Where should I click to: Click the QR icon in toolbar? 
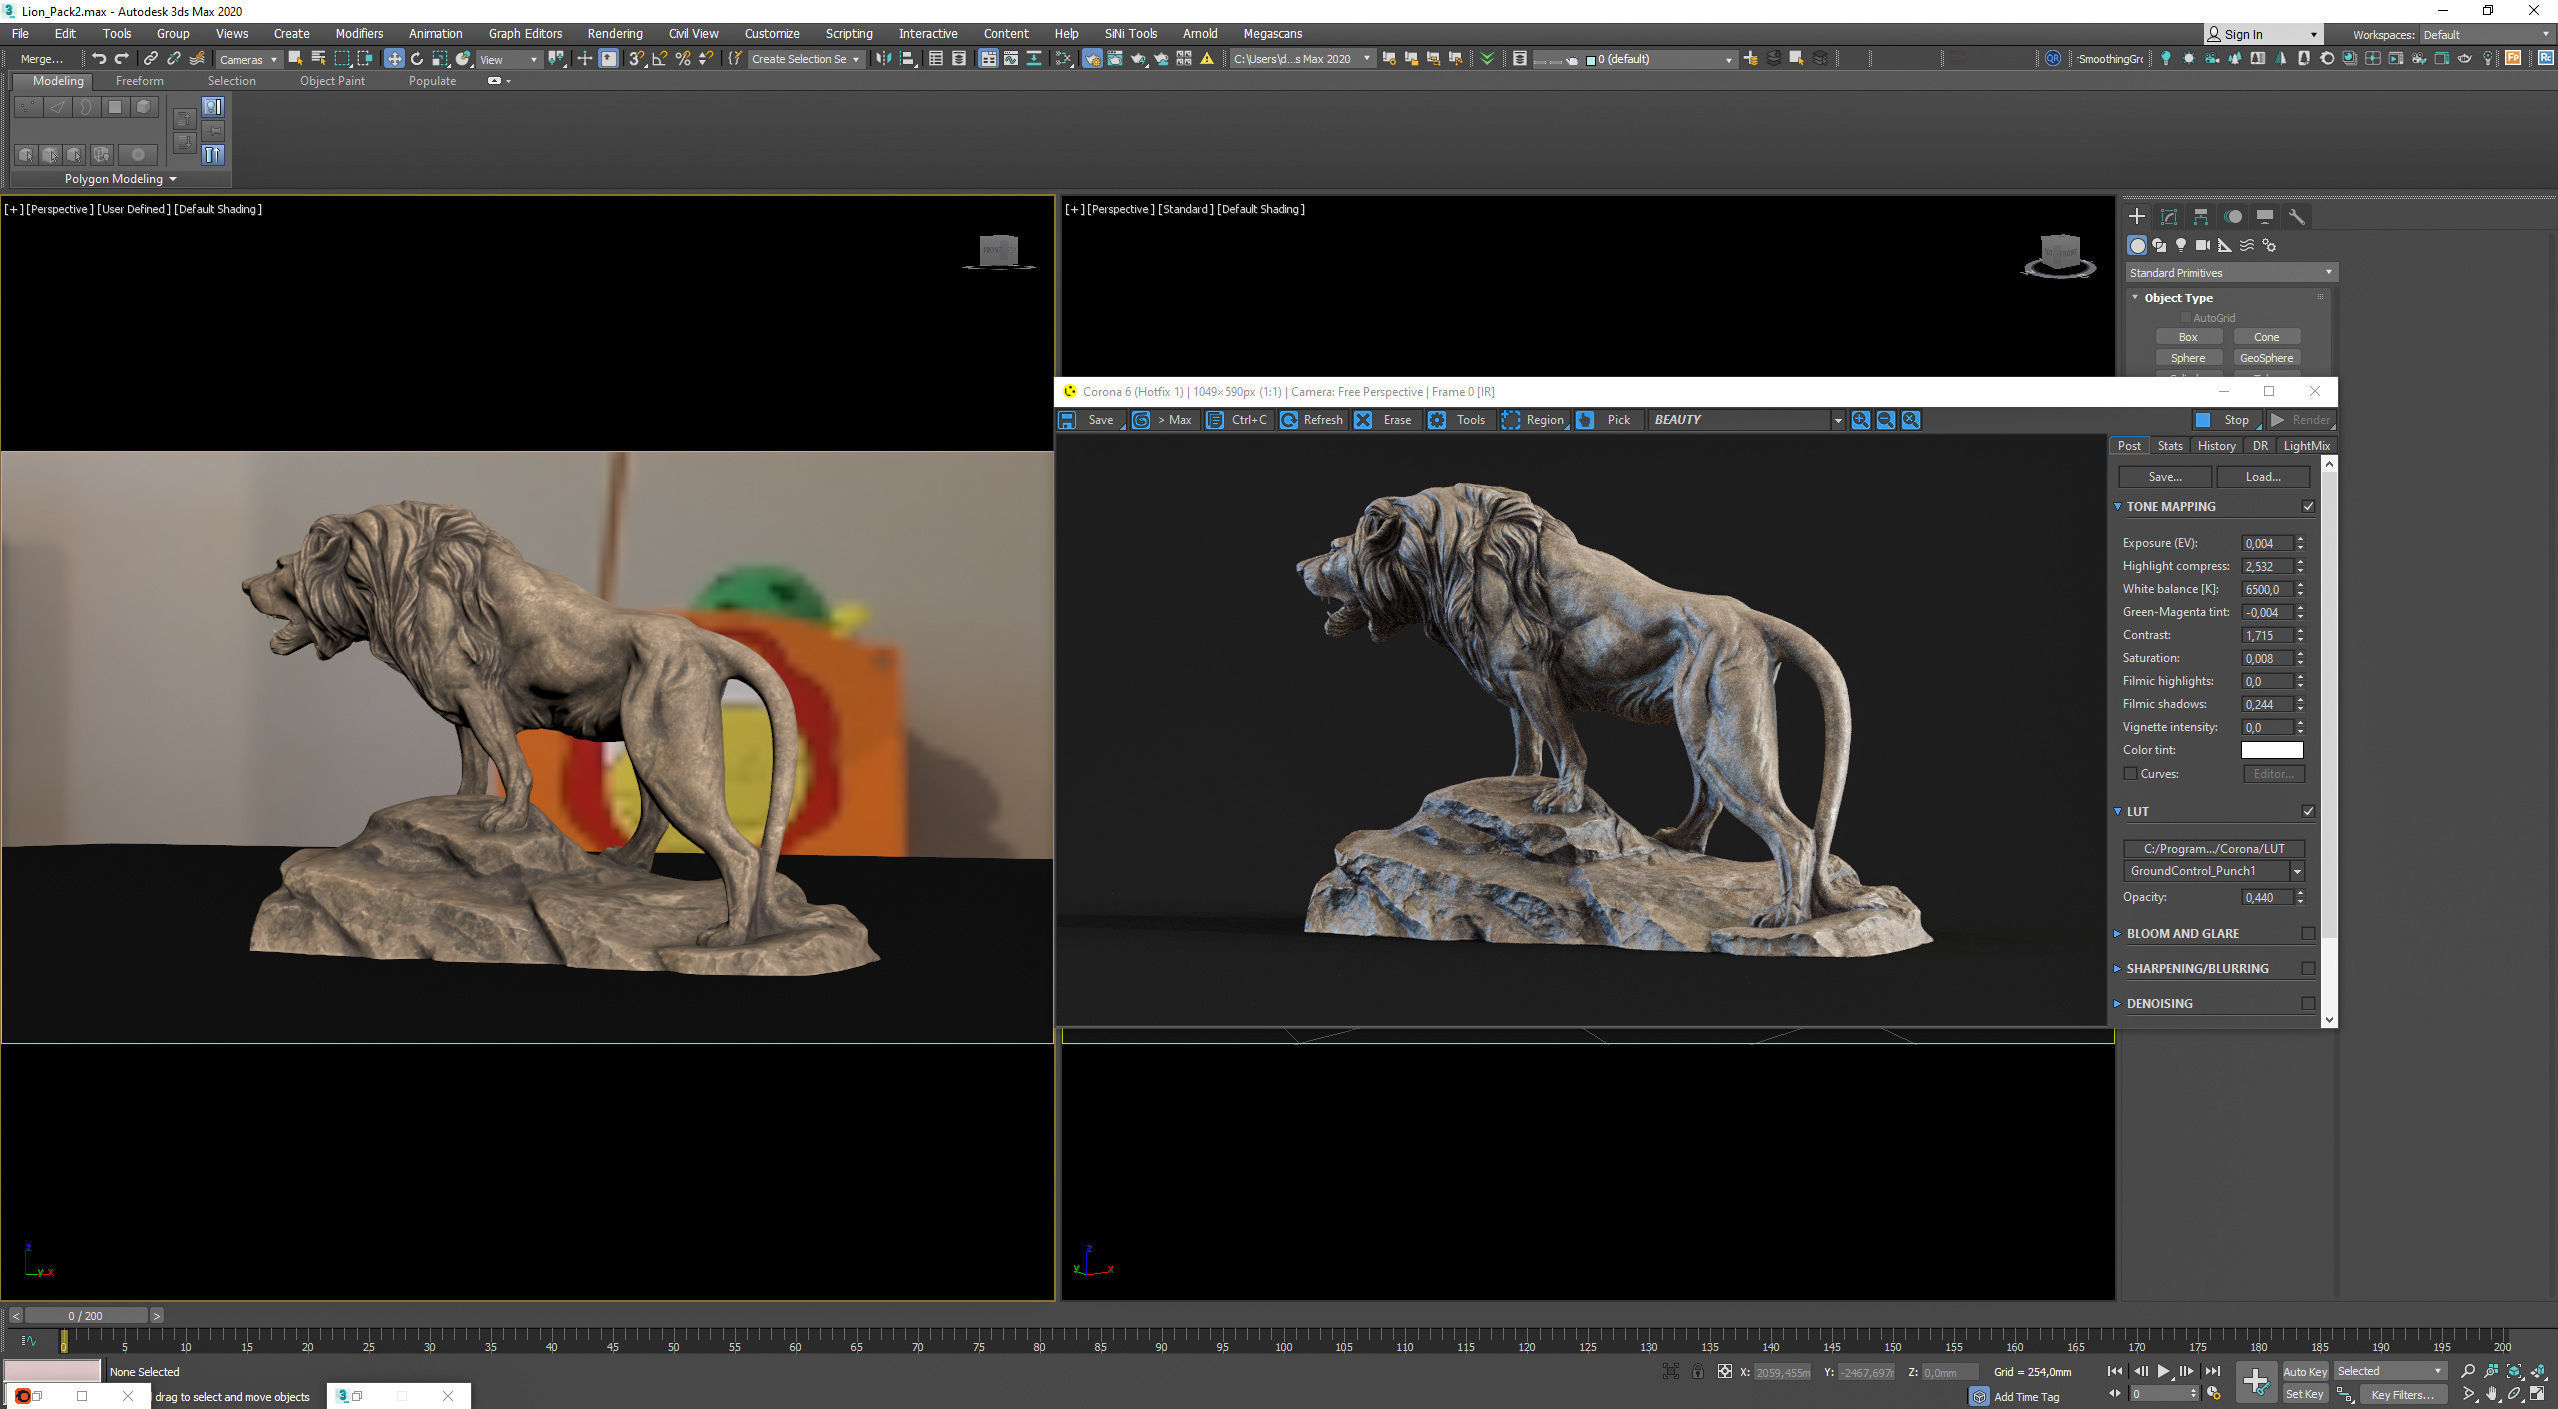point(2052,59)
